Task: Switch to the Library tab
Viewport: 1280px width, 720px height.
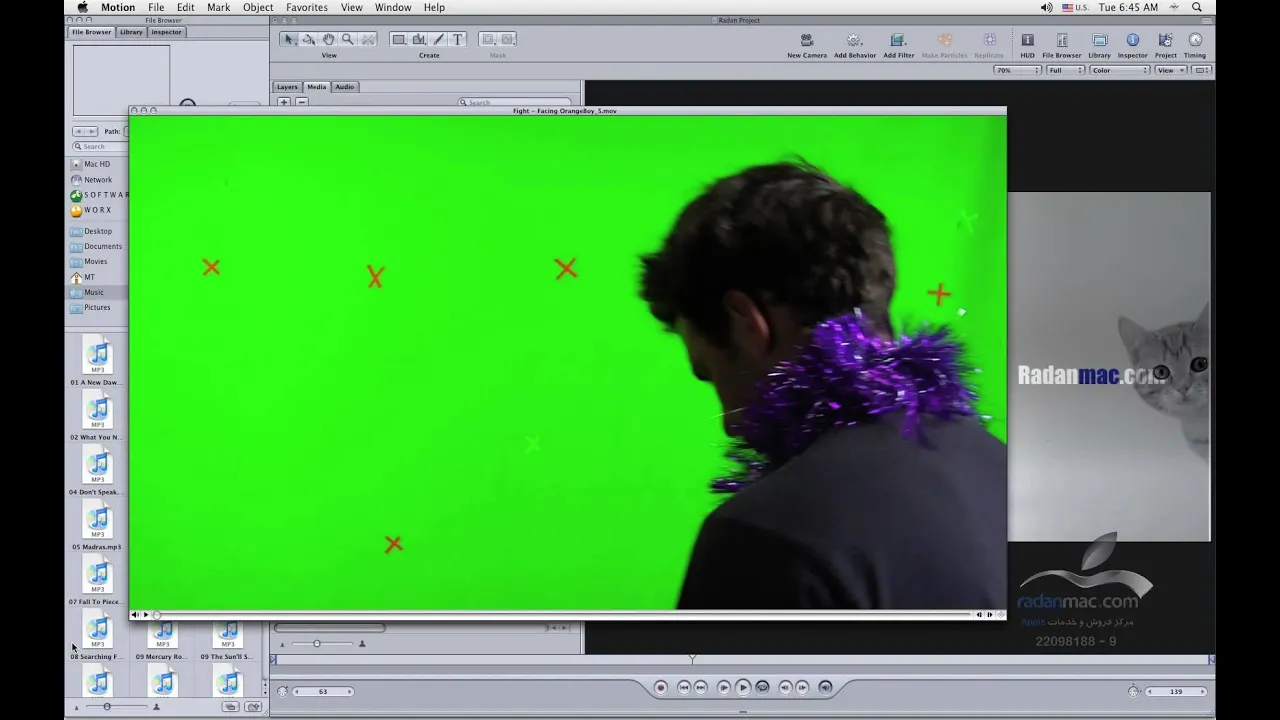Action: pos(131,32)
